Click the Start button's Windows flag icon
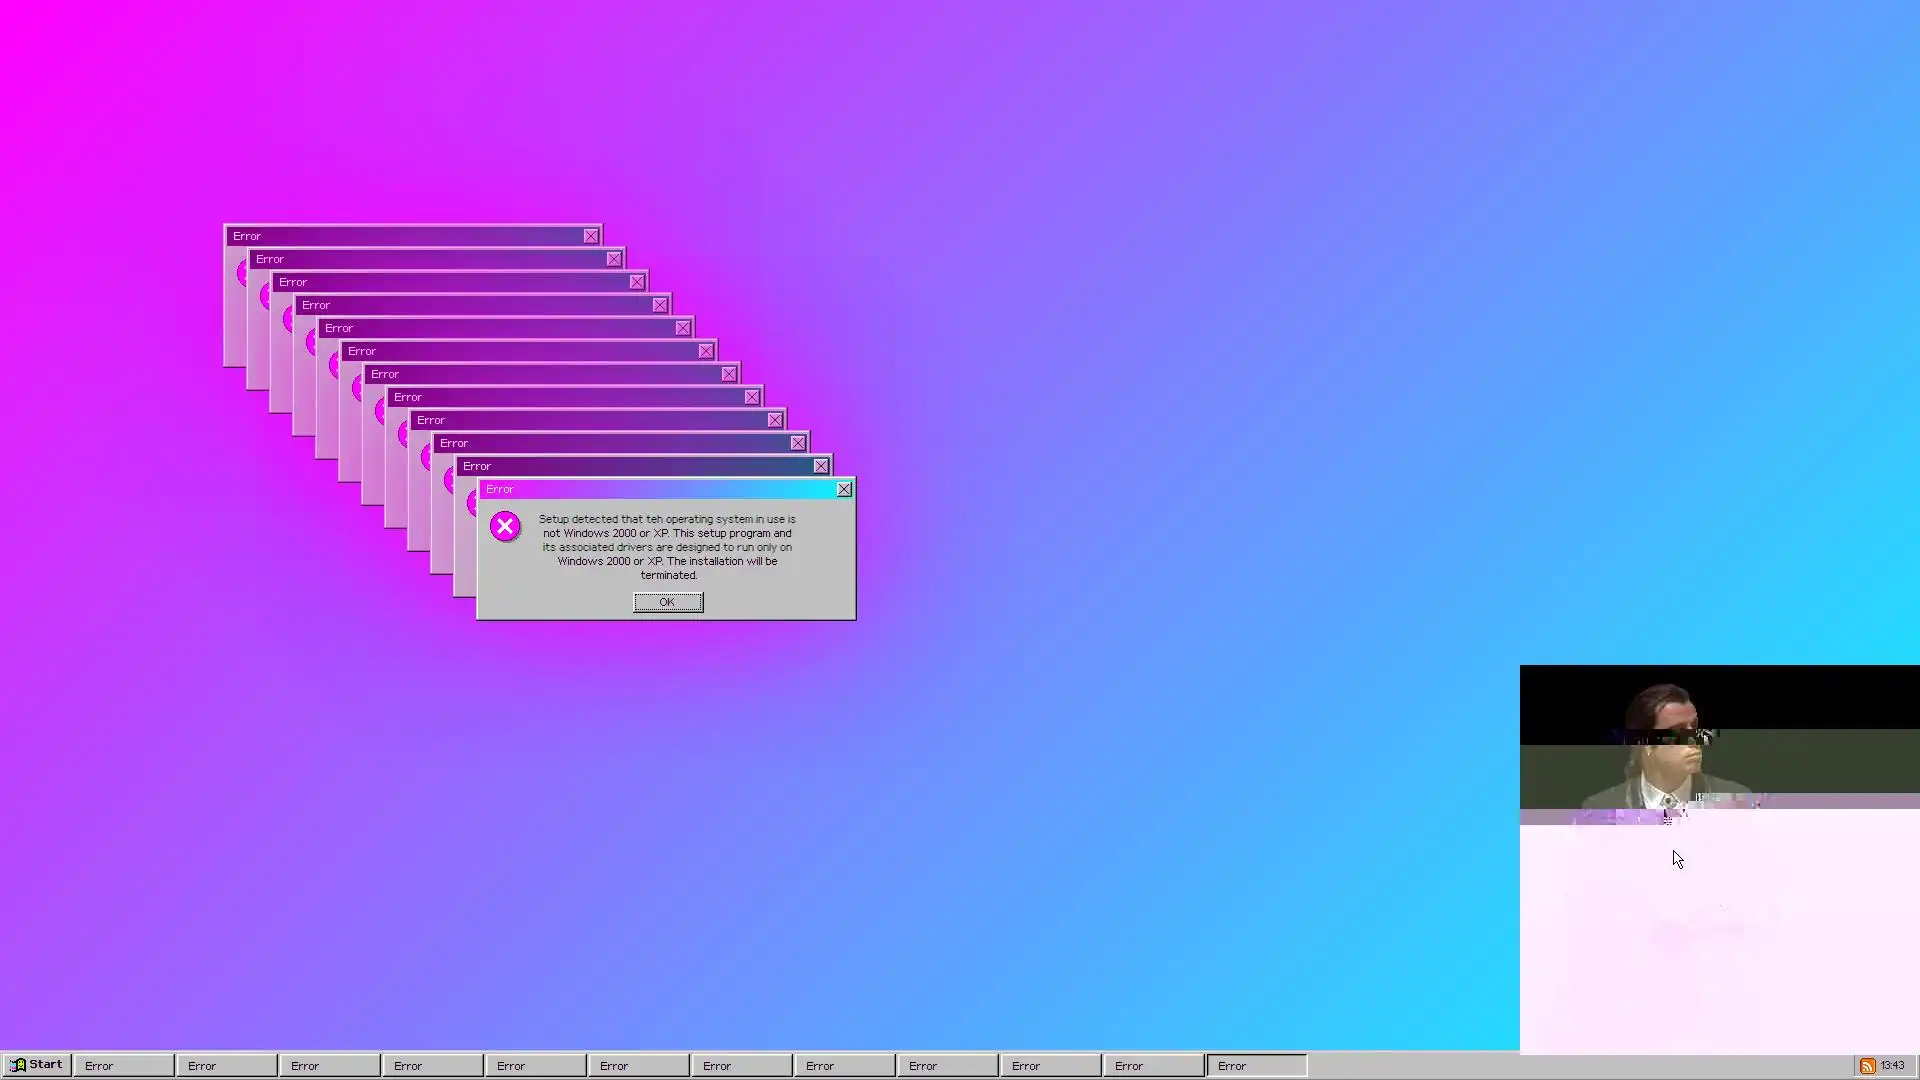 [18, 1065]
